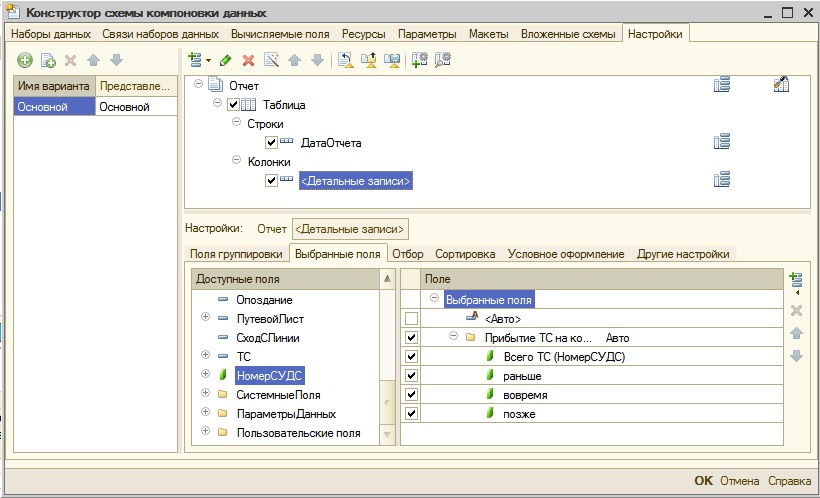The height and width of the screenshot is (498, 820).
Task: Go to the Ресурсы tab
Action: point(364,34)
